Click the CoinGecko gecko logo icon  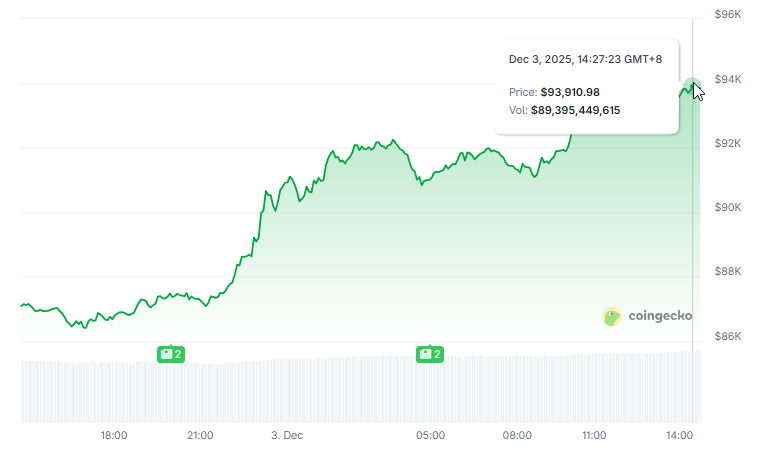coord(613,317)
